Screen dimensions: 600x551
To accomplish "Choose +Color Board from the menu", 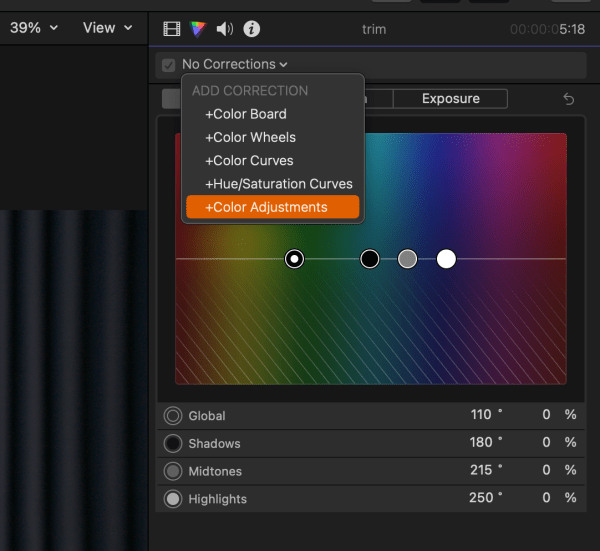I will point(245,114).
